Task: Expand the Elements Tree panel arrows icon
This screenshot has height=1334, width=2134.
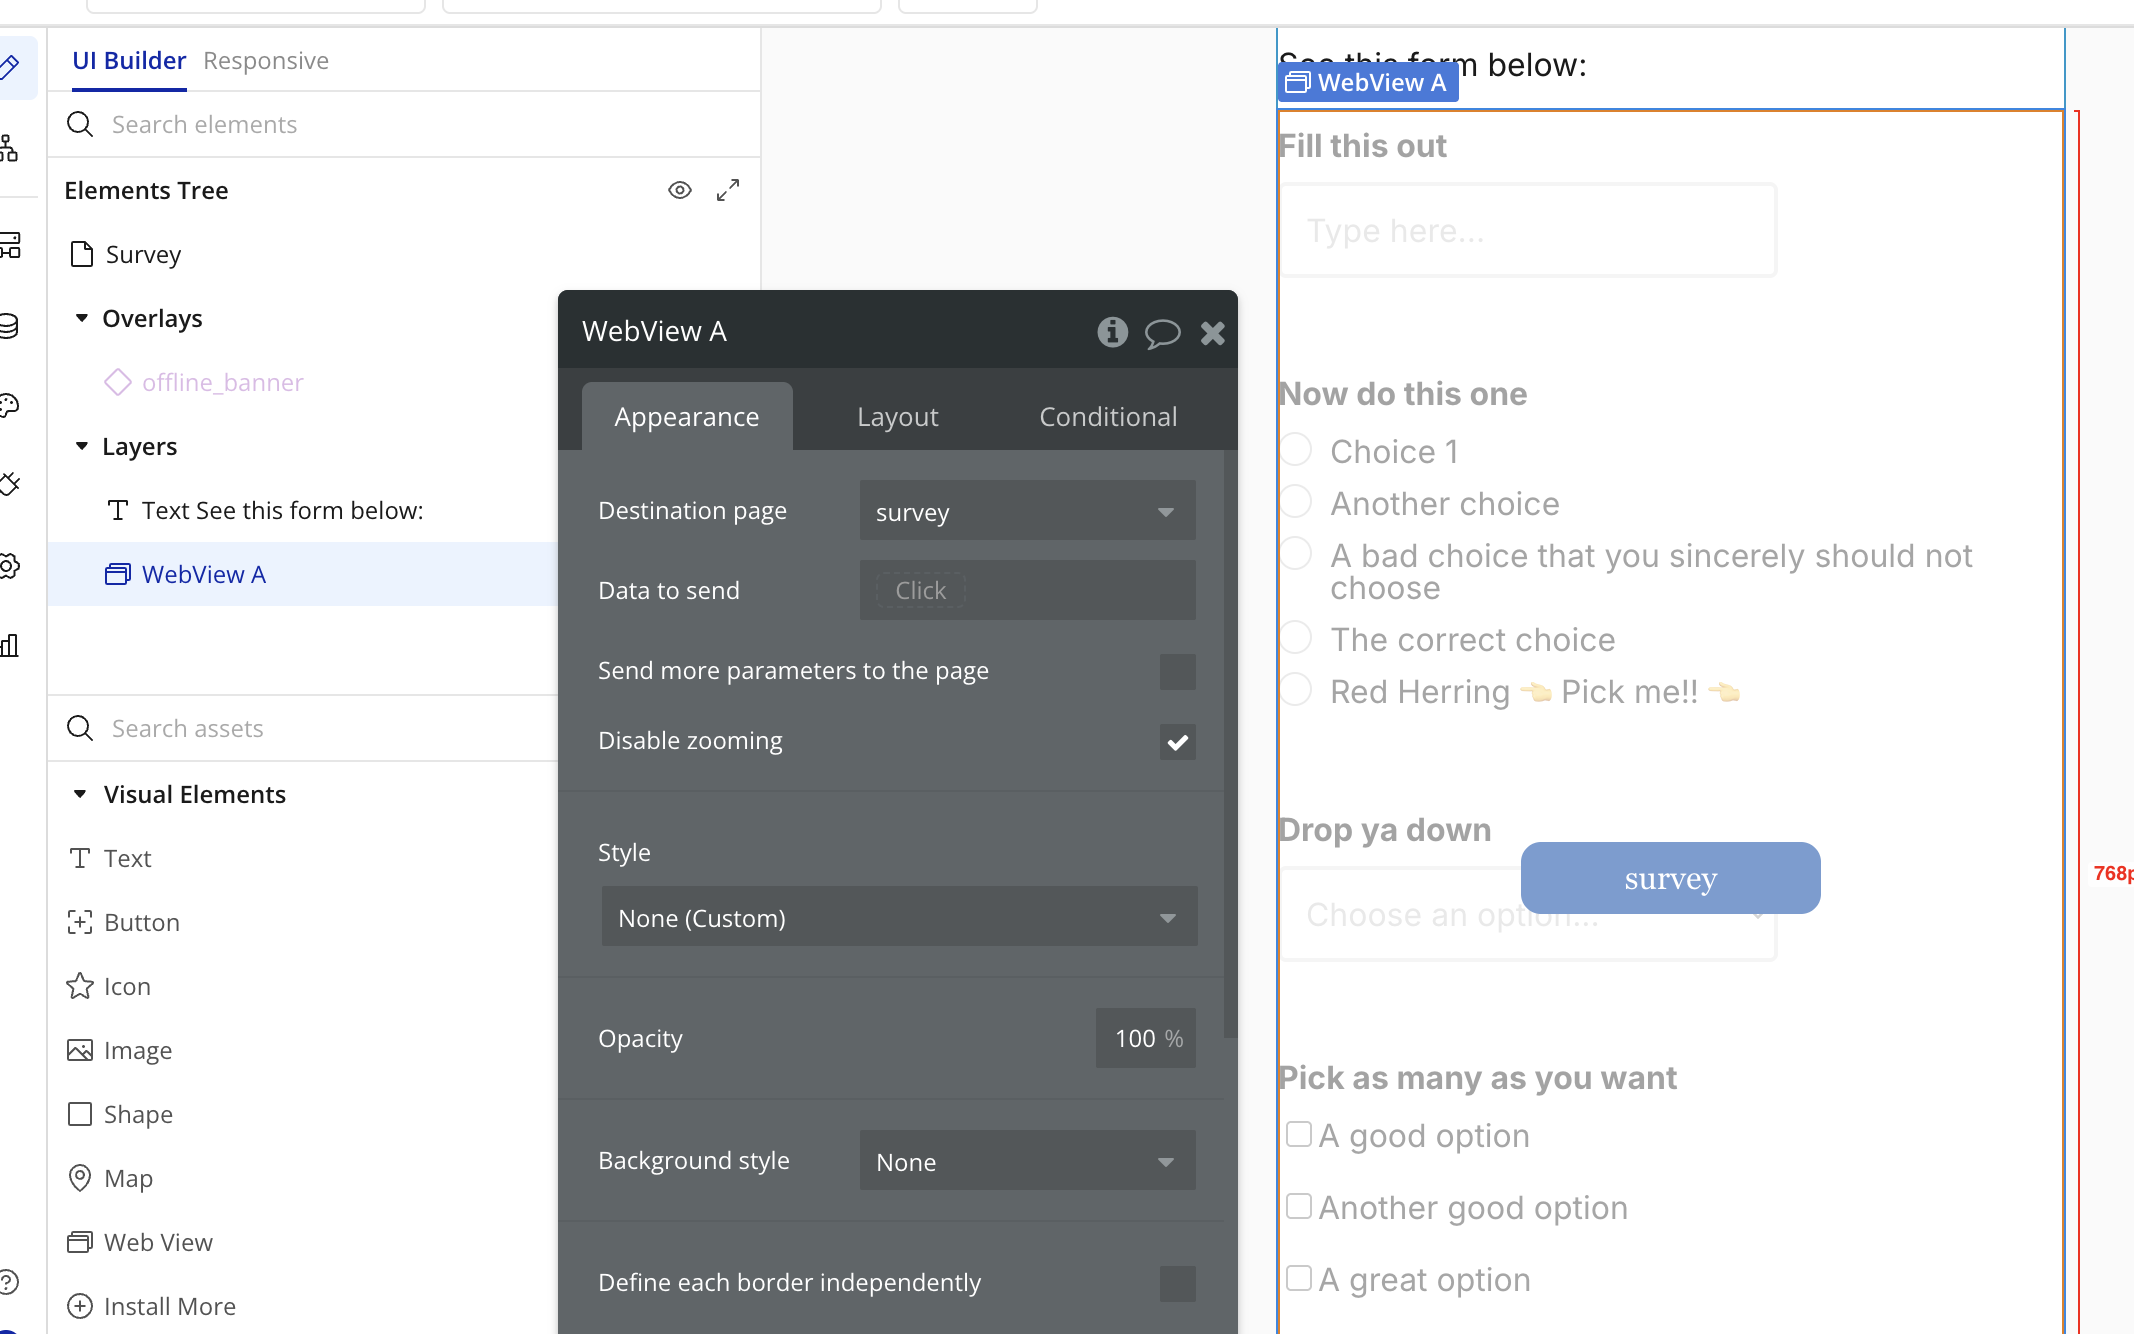Action: [728, 190]
